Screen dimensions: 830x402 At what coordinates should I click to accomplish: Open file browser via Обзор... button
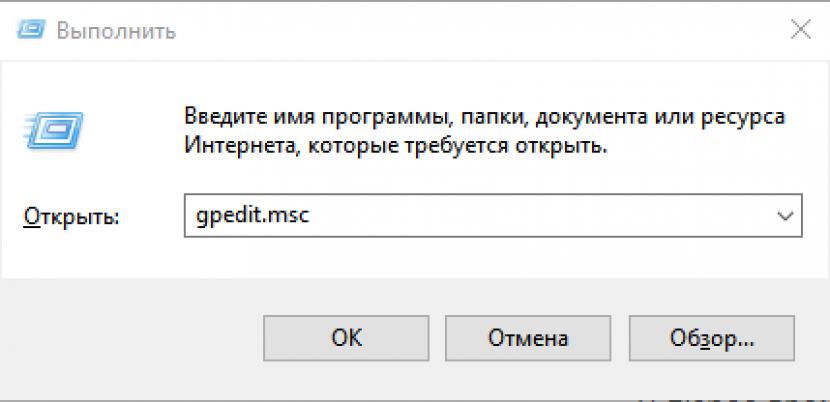(x=710, y=337)
